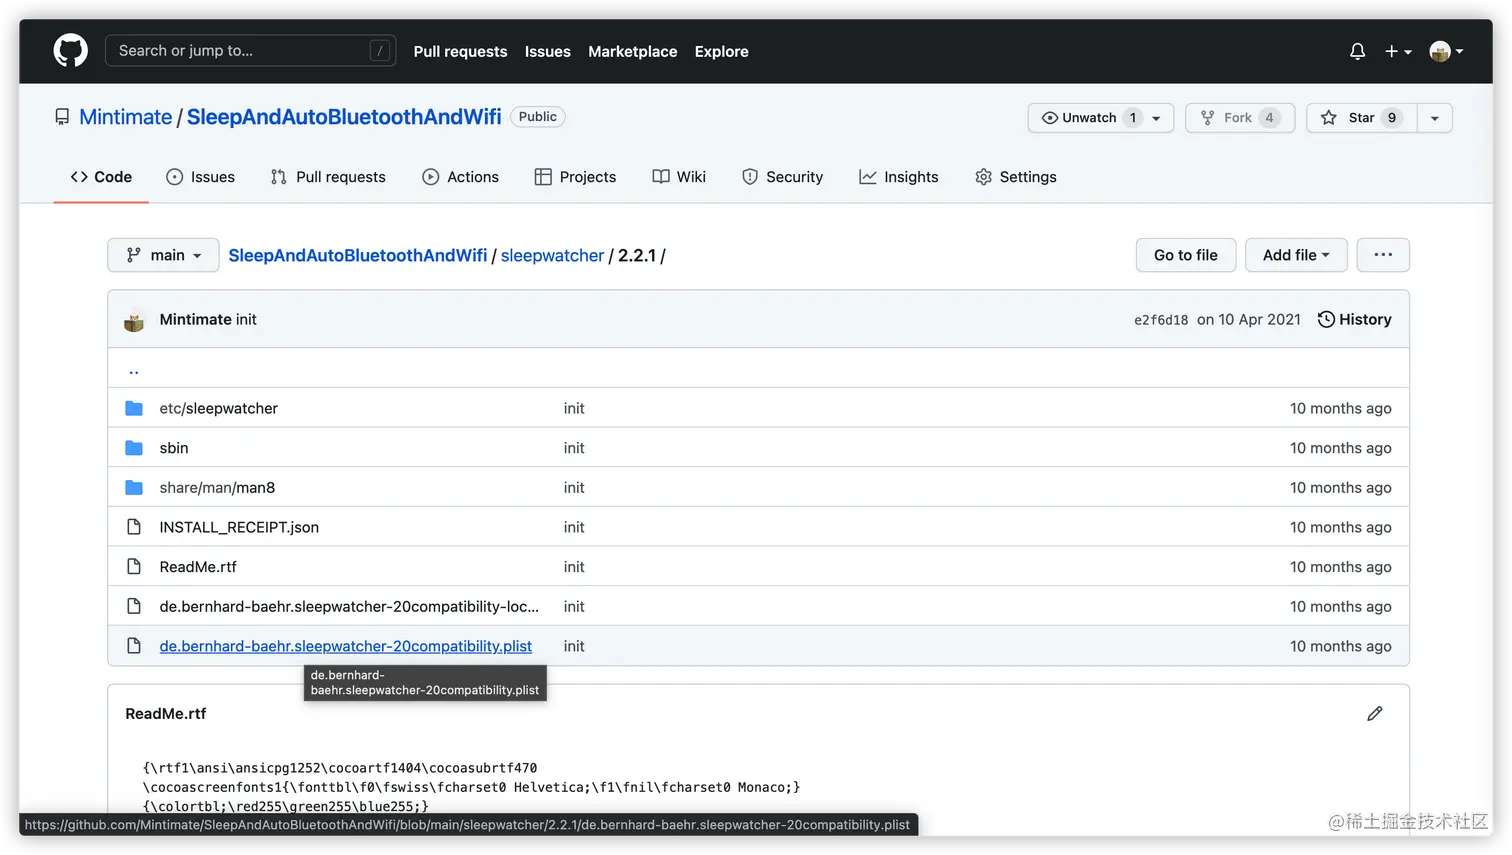Screen dimensions: 1512x855
Task: Click "10 months ago" in ReadMe.rtf row
Action: (x=1340, y=567)
